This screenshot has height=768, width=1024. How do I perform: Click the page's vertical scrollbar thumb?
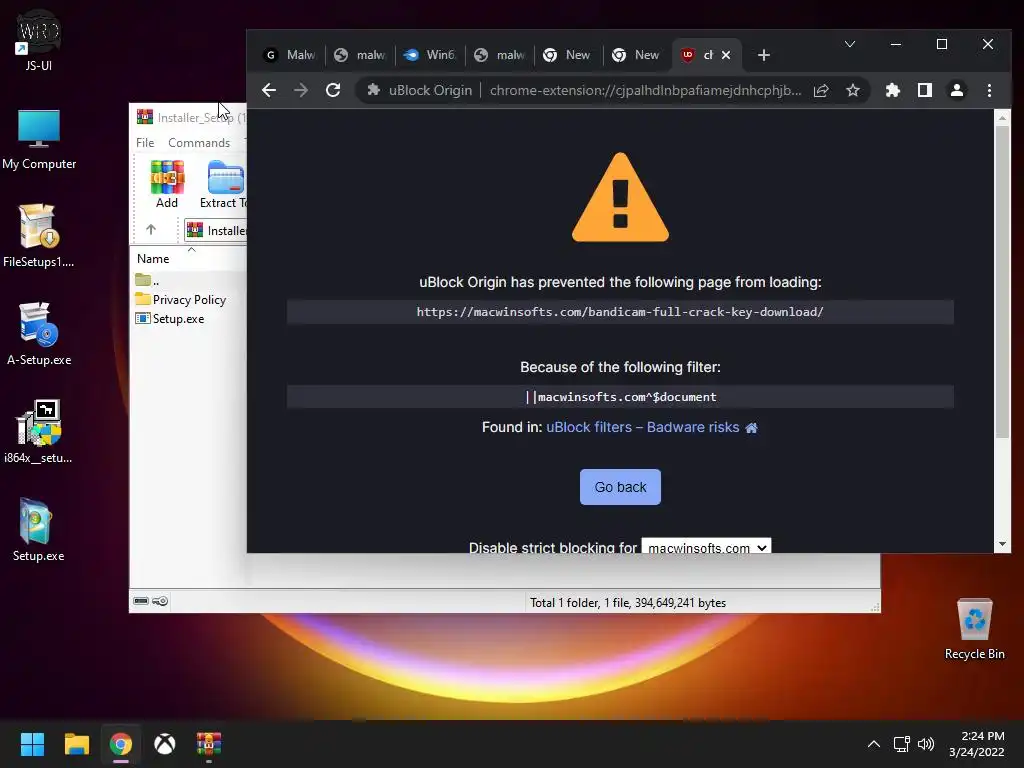coord(1002,281)
